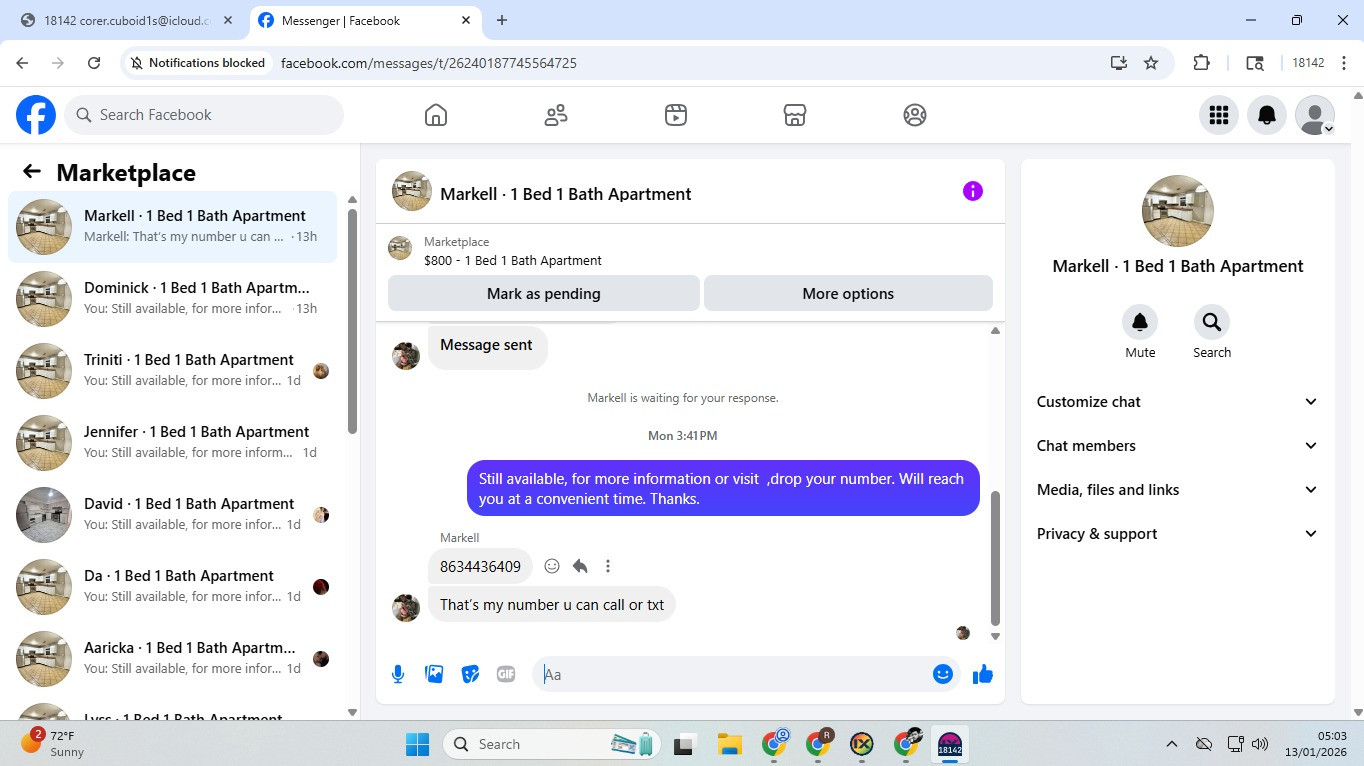React to 8634436409 message with emoji
The image size is (1364, 766).
coord(552,566)
